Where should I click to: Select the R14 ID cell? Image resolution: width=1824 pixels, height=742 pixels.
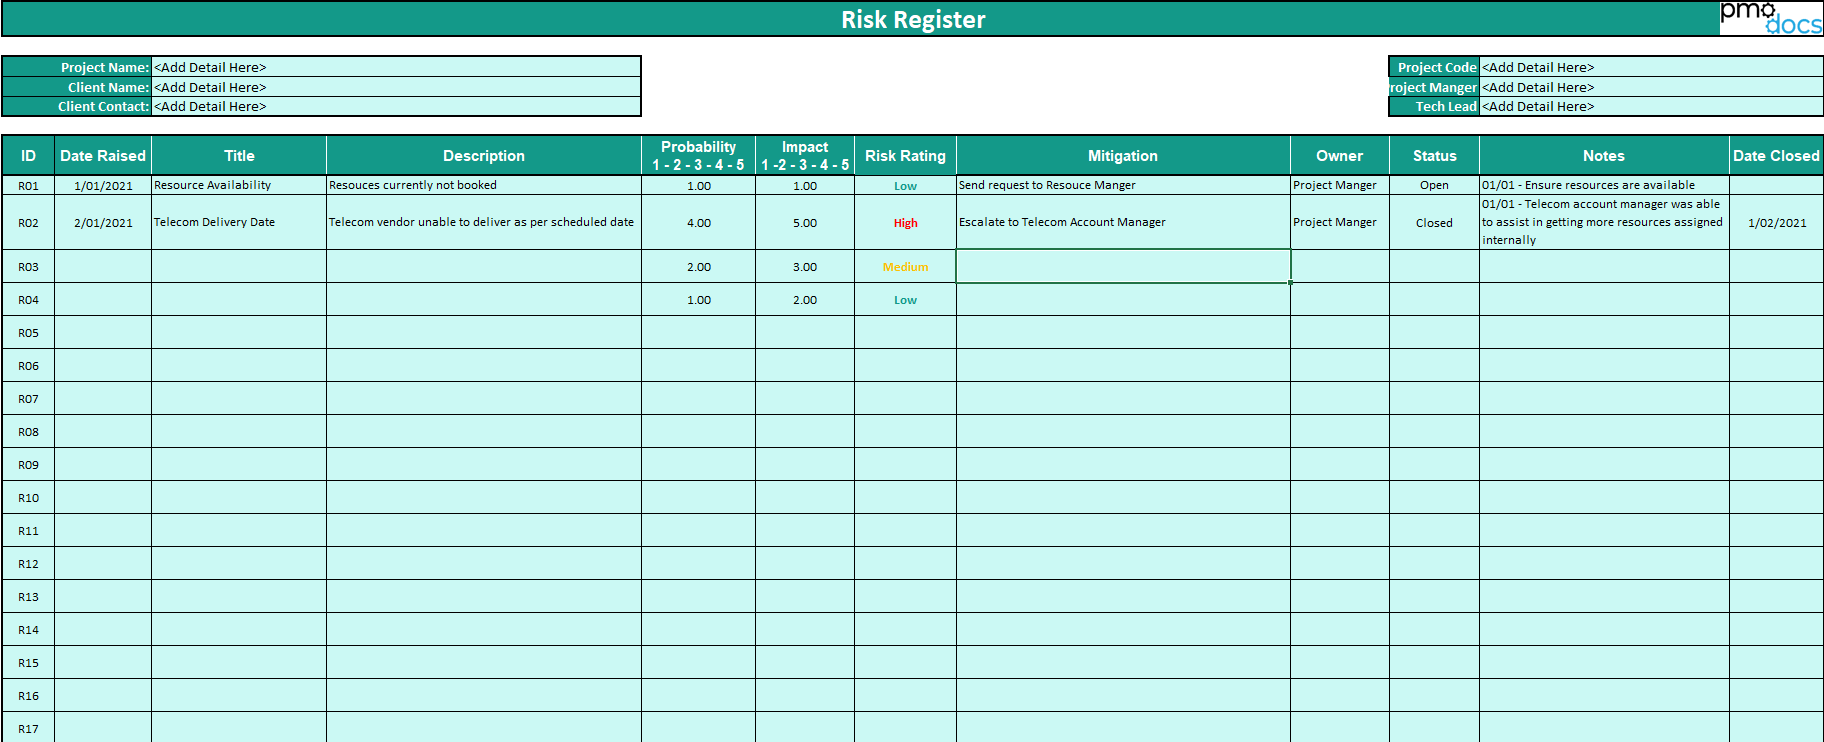click(28, 629)
